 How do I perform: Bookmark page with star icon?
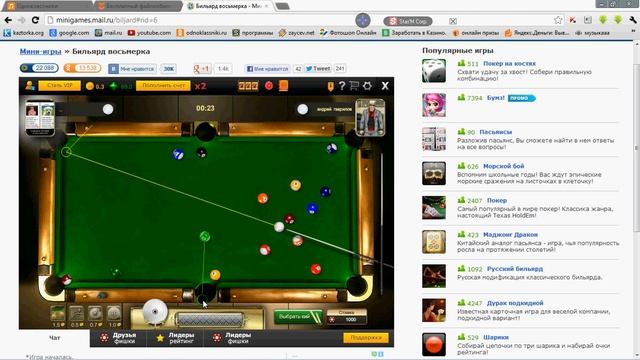pyautogui.click(x=558, y=20)
